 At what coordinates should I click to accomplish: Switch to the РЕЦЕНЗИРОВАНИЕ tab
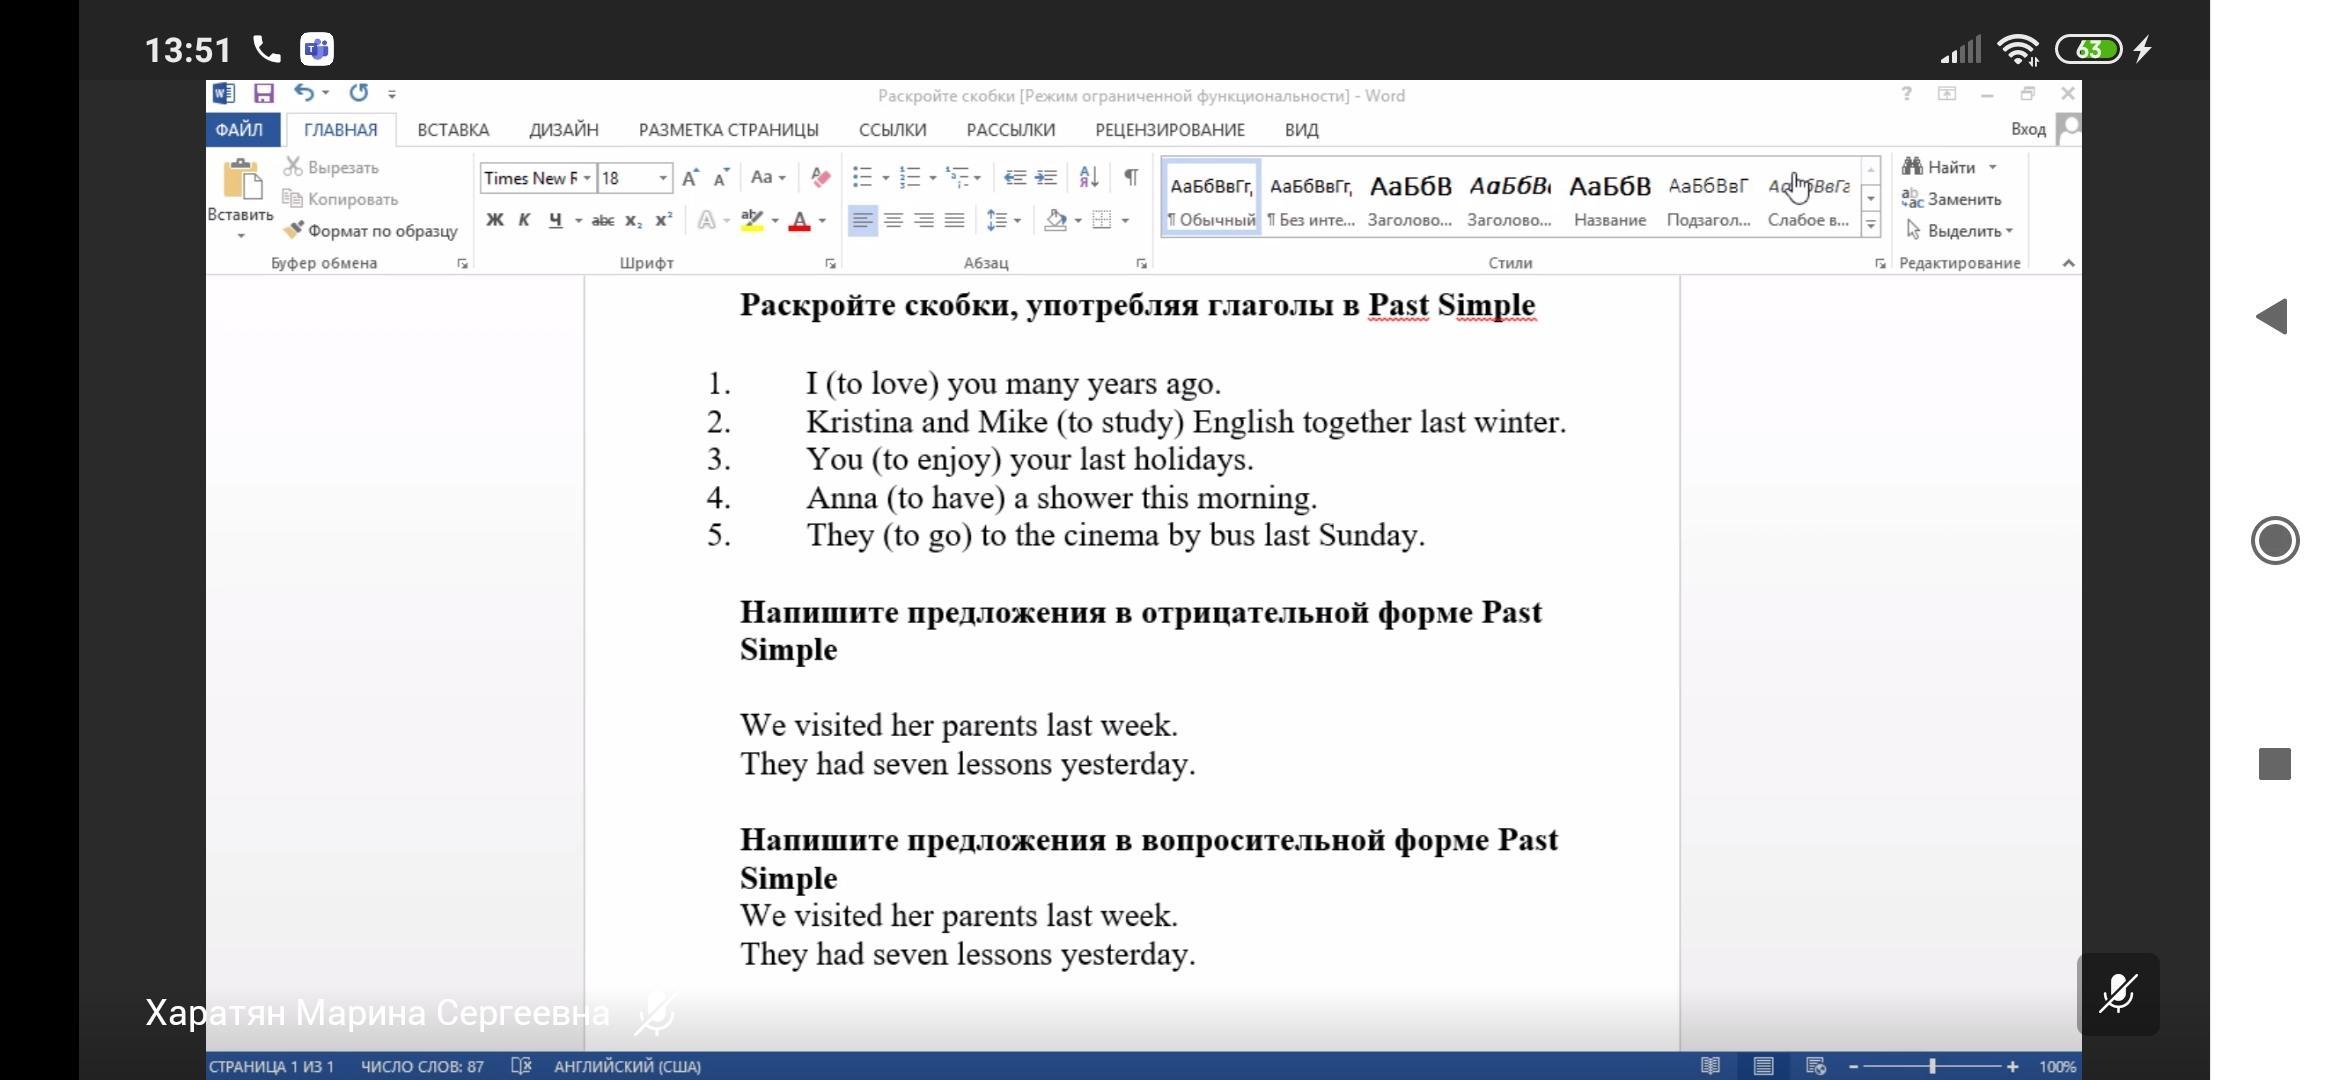click(x=1169, y=130)
